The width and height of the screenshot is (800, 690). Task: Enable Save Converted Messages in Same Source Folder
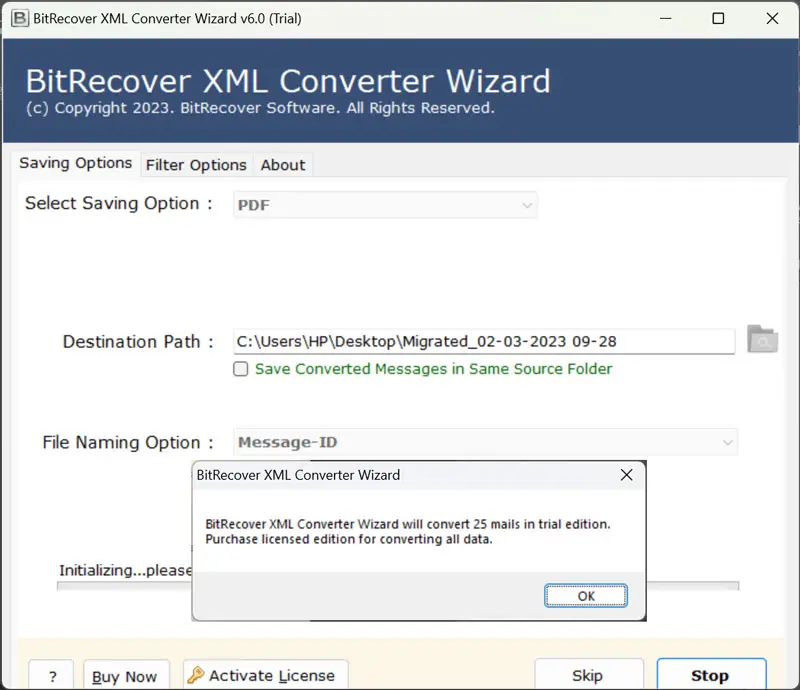pyautogui.click(x=240, y=369)
